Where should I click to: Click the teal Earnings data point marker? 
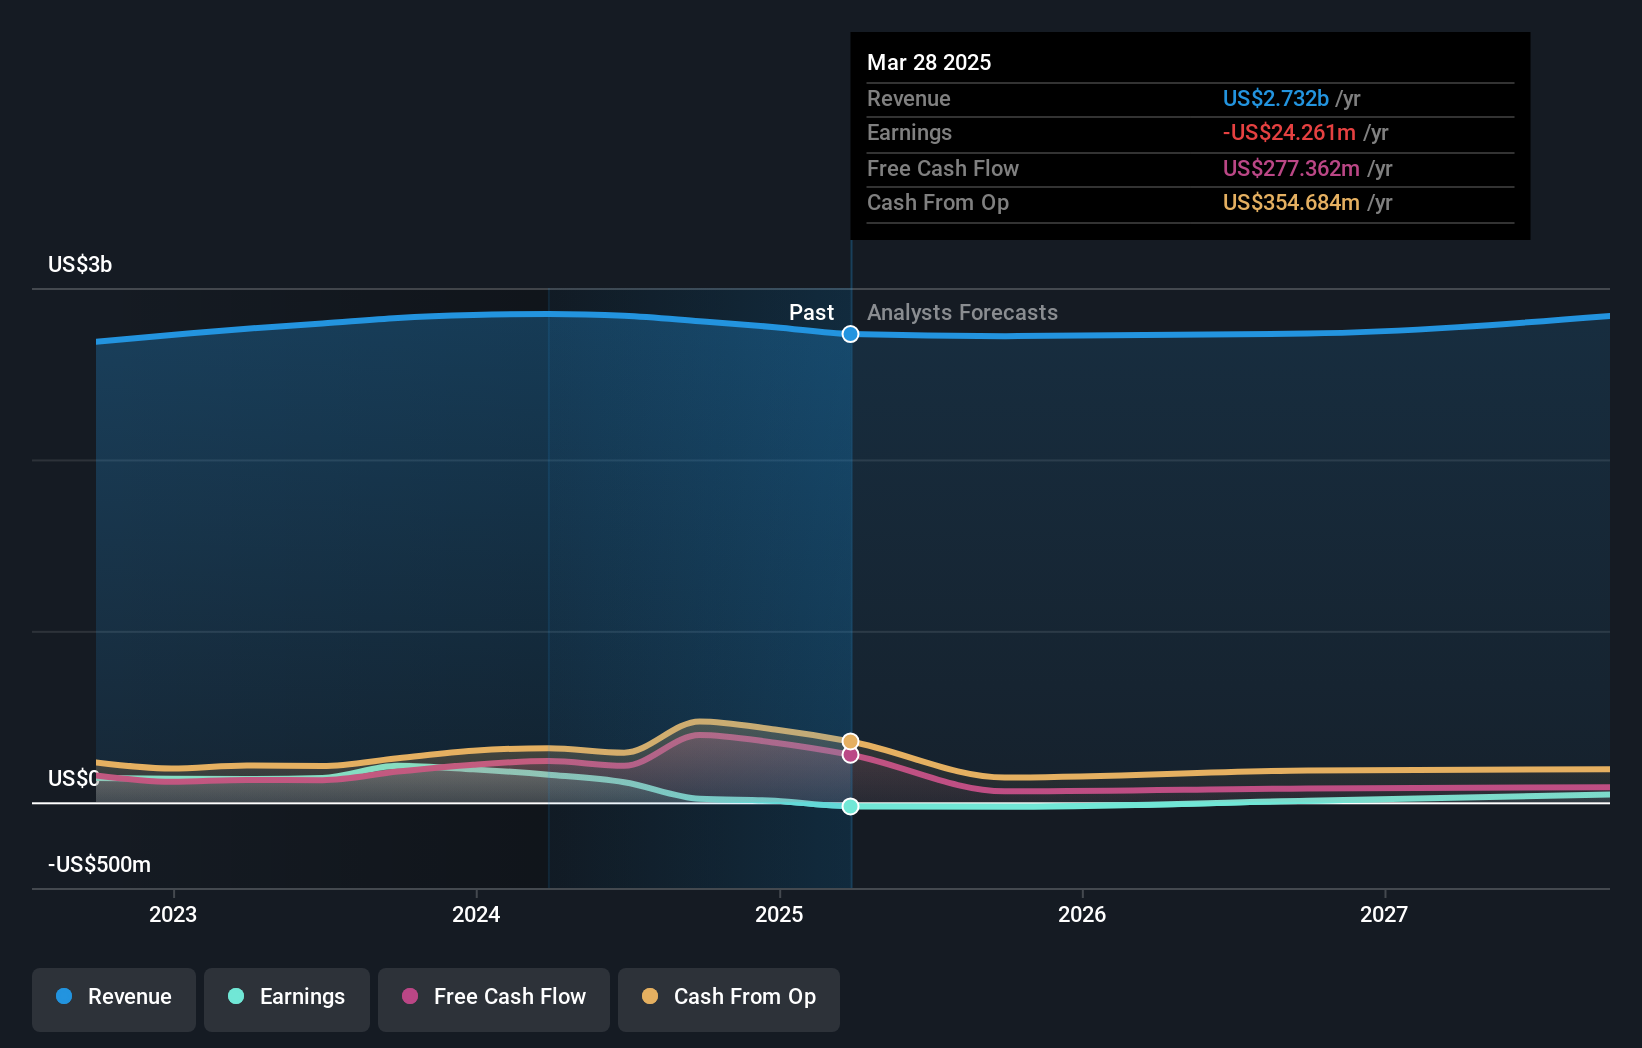pyautogui.click(x=850, y=806)
